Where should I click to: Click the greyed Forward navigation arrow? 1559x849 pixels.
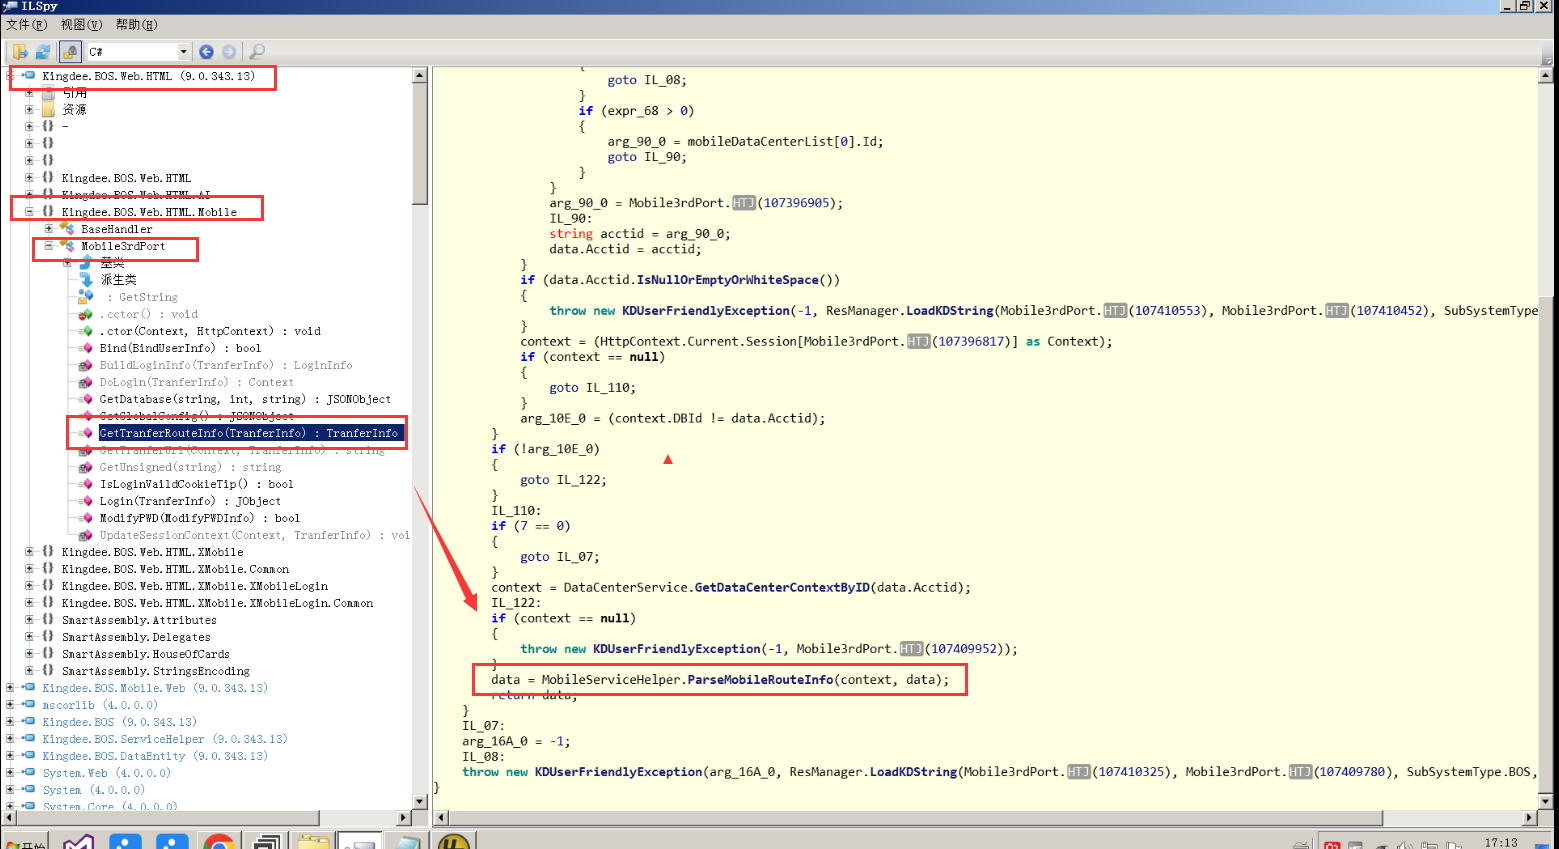tap(229, 52)
